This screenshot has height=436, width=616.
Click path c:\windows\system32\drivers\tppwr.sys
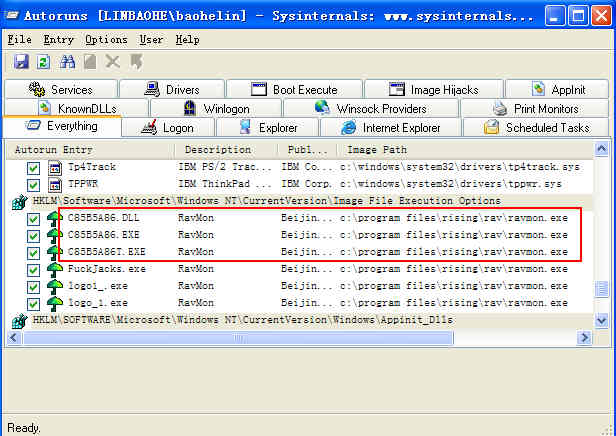tap(451, 184)
